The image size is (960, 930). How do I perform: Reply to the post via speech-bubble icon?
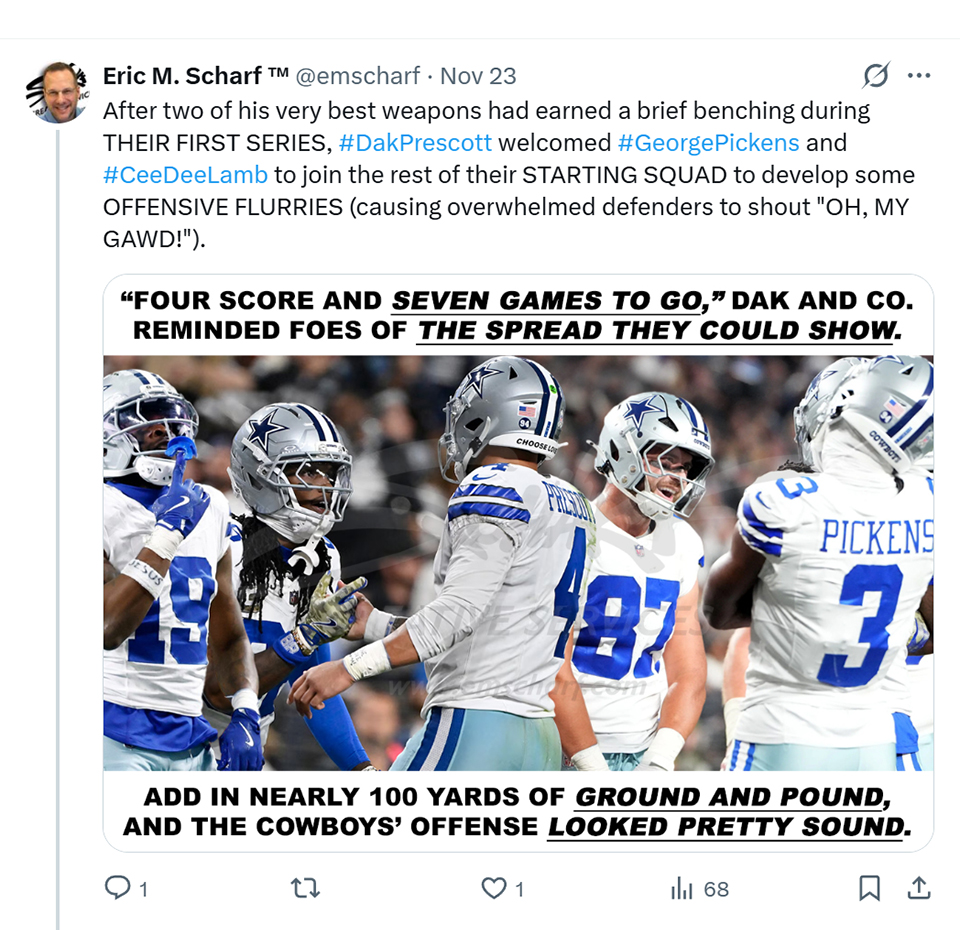pos(118,887)
